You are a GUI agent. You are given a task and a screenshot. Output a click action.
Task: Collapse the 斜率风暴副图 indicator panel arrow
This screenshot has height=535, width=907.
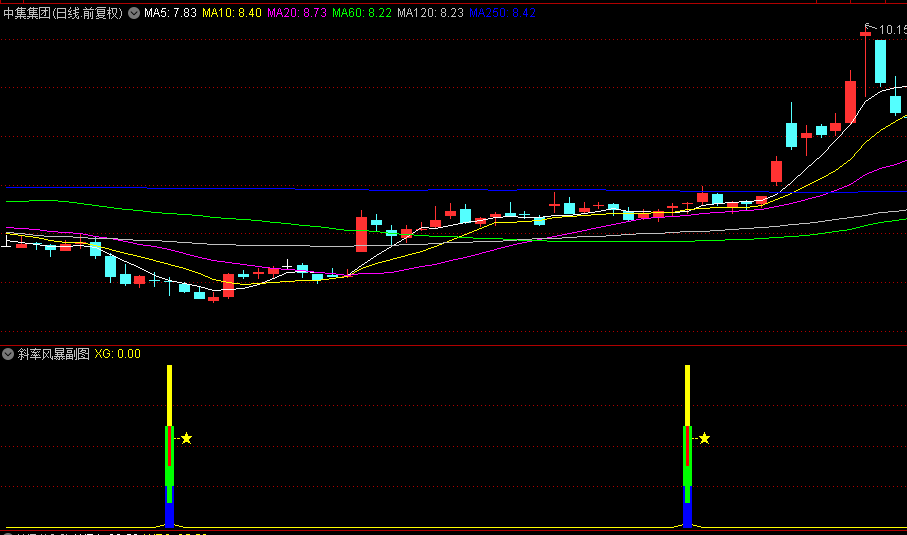(x=8, y=354)
